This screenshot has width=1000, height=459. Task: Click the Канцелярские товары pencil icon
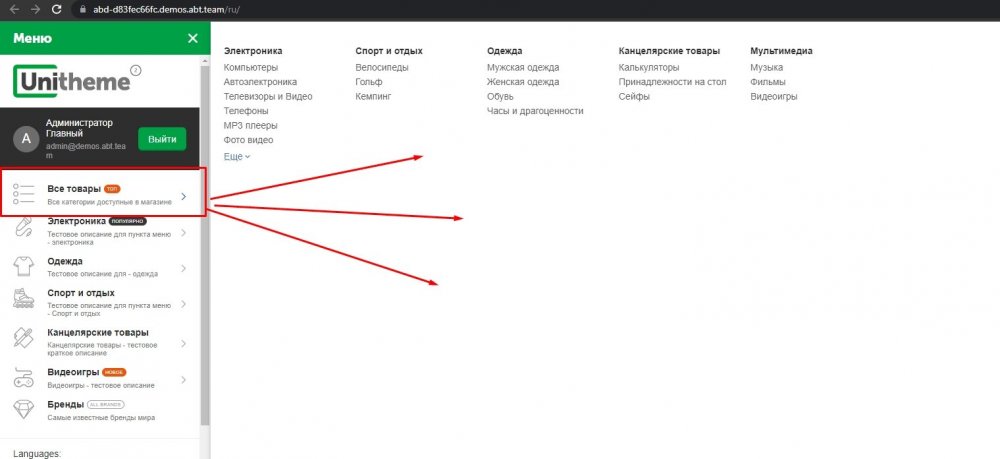click(25, 338)
